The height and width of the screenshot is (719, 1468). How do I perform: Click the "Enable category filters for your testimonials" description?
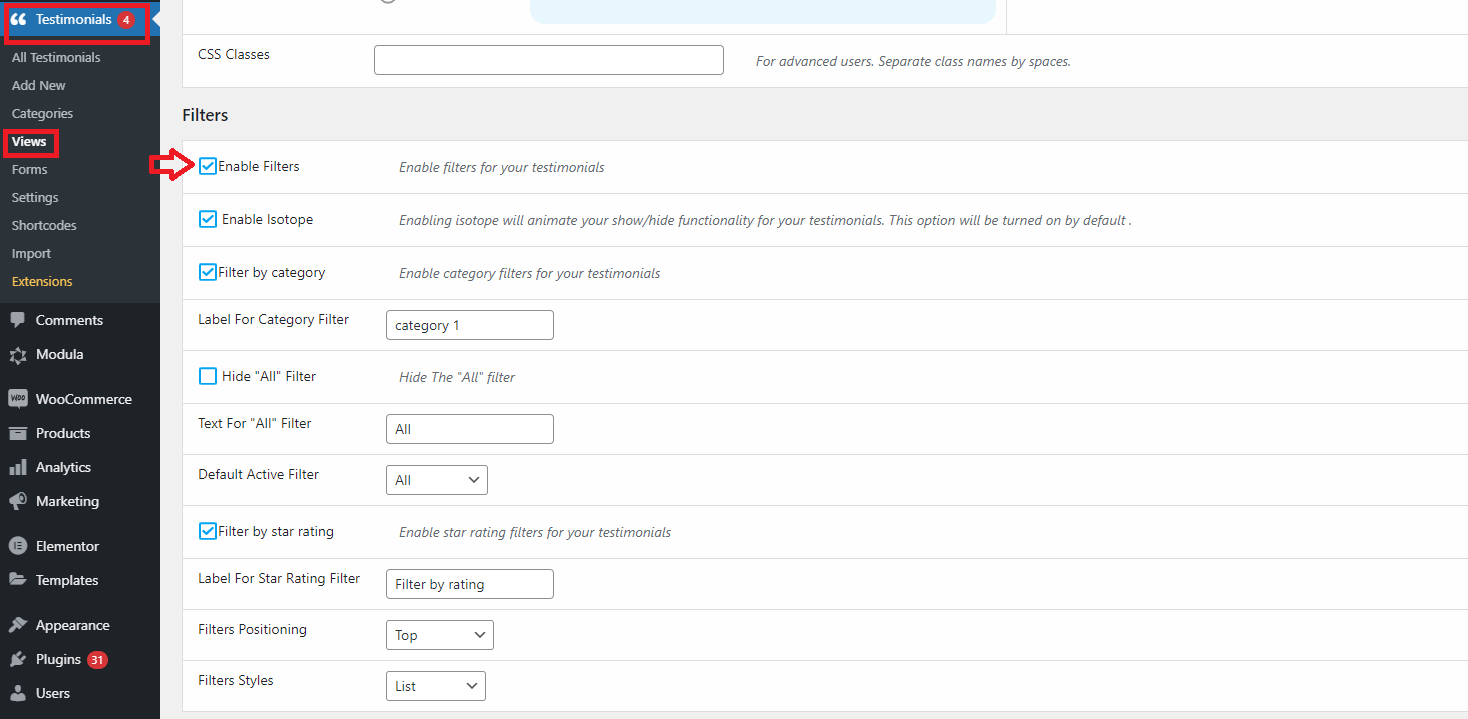(x=530, y=273)
